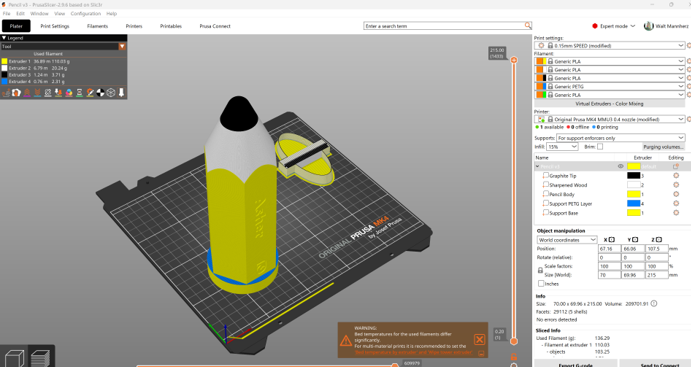The height and width of the screenshot is (367, 691).
Task: Open settings gear for Sharpened Wood part
Action: (676, 185)
